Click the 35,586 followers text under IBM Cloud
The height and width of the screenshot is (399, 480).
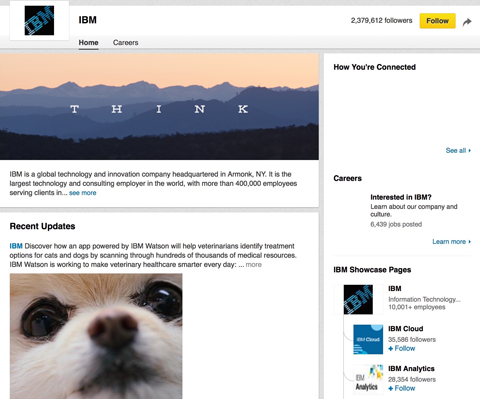(412, 340)
